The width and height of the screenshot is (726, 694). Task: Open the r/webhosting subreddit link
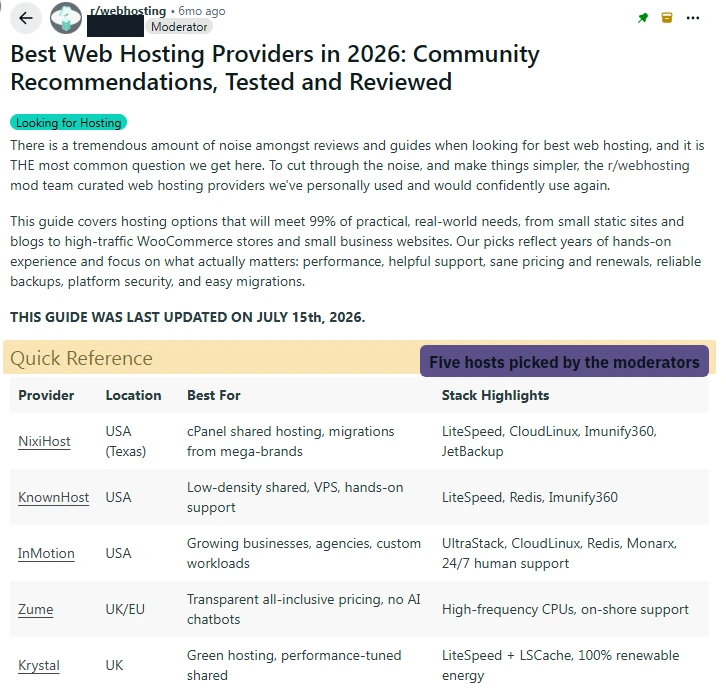[128, 11]
